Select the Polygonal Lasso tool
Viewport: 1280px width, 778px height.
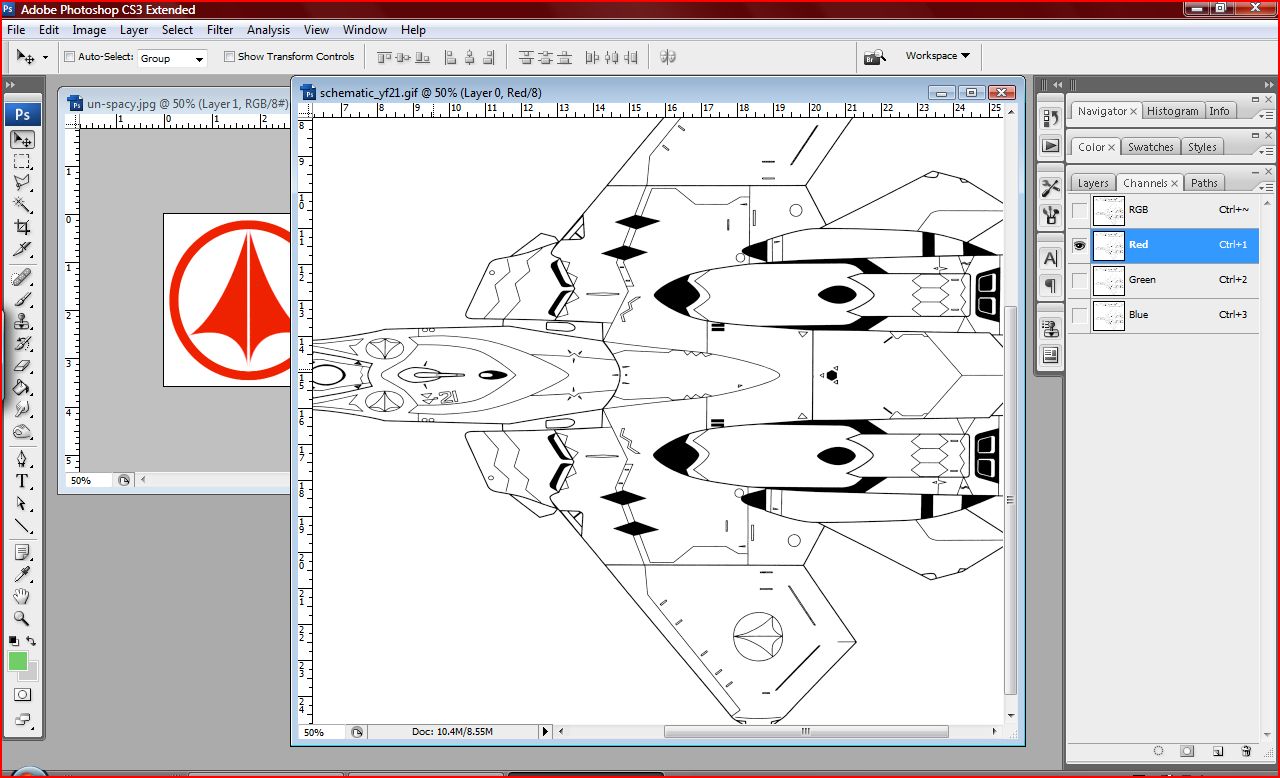pos(22,183)
